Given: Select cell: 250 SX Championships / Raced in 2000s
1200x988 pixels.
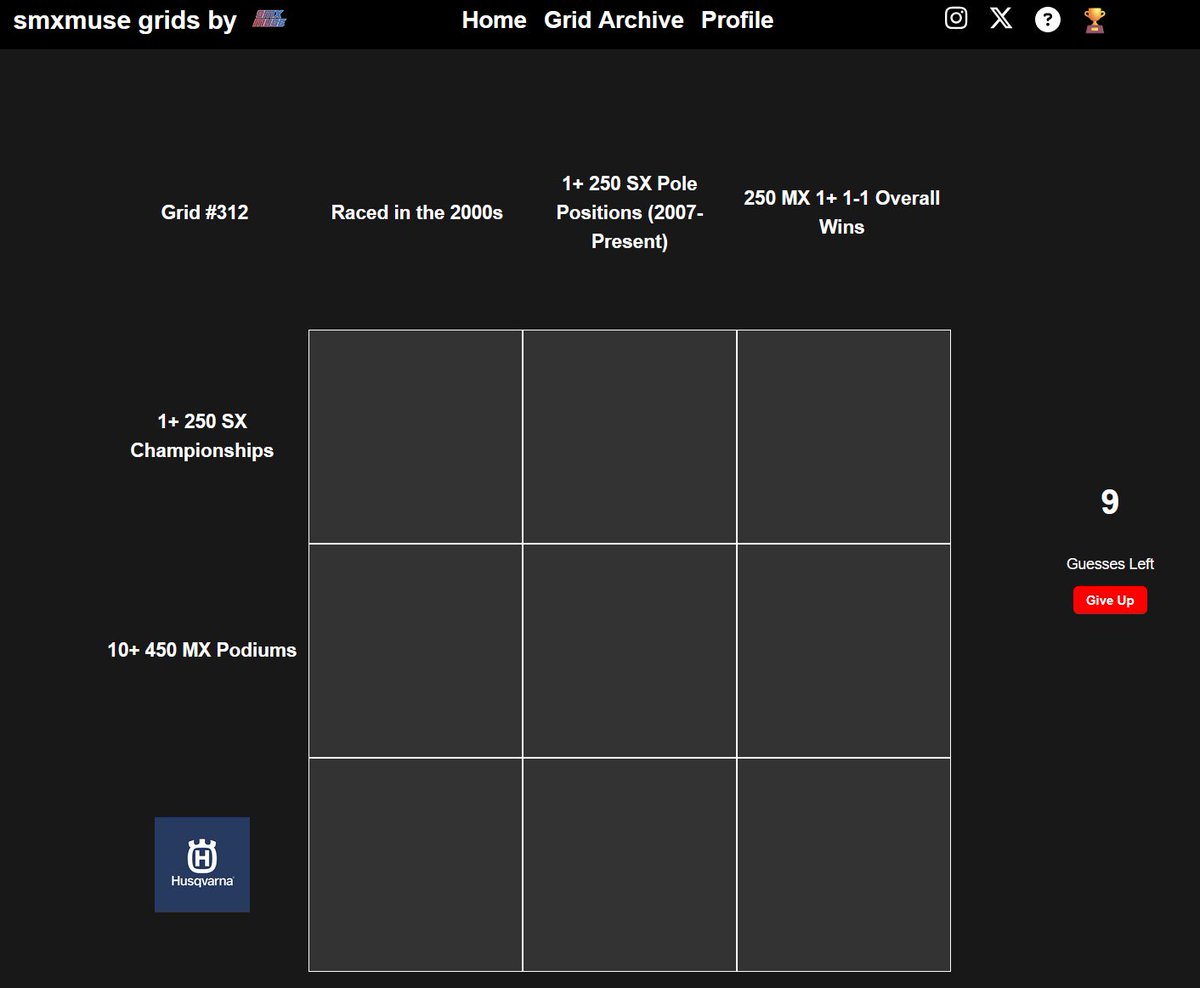Looking at the screenshot, I should 416,437.
